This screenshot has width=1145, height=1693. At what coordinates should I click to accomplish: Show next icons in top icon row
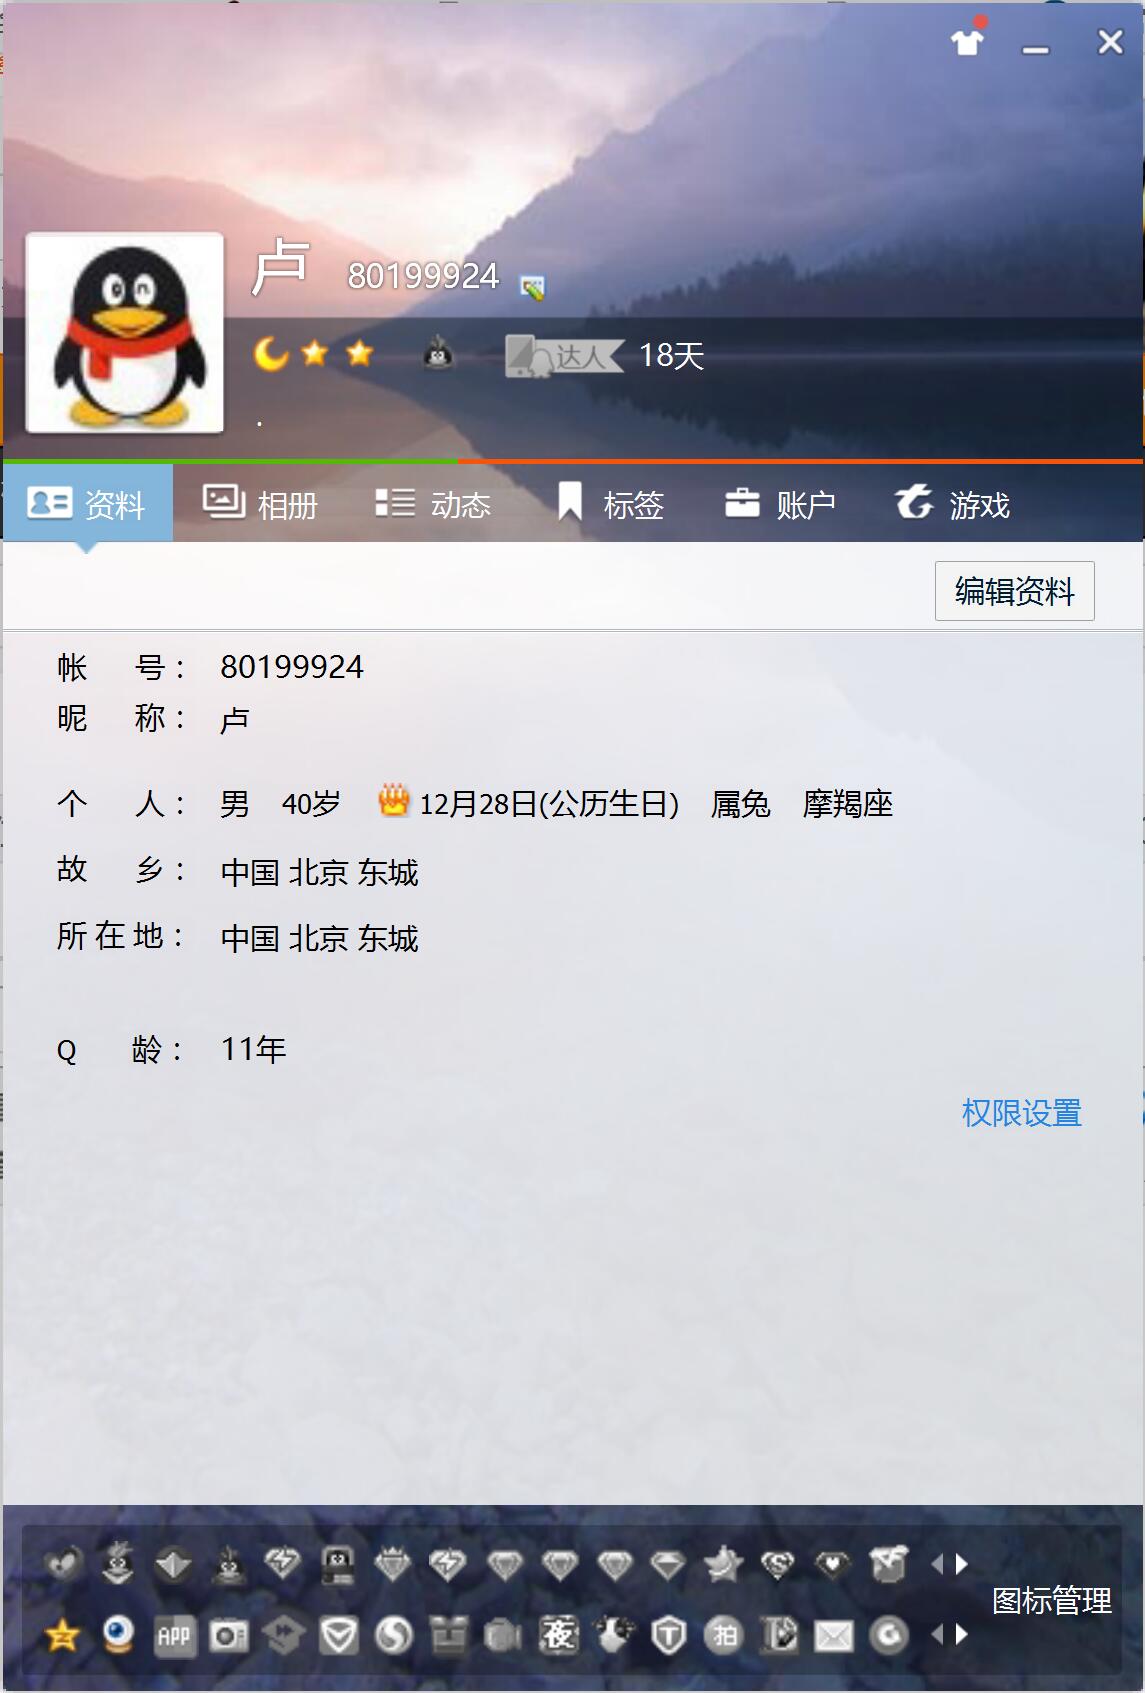point(962,1564)
